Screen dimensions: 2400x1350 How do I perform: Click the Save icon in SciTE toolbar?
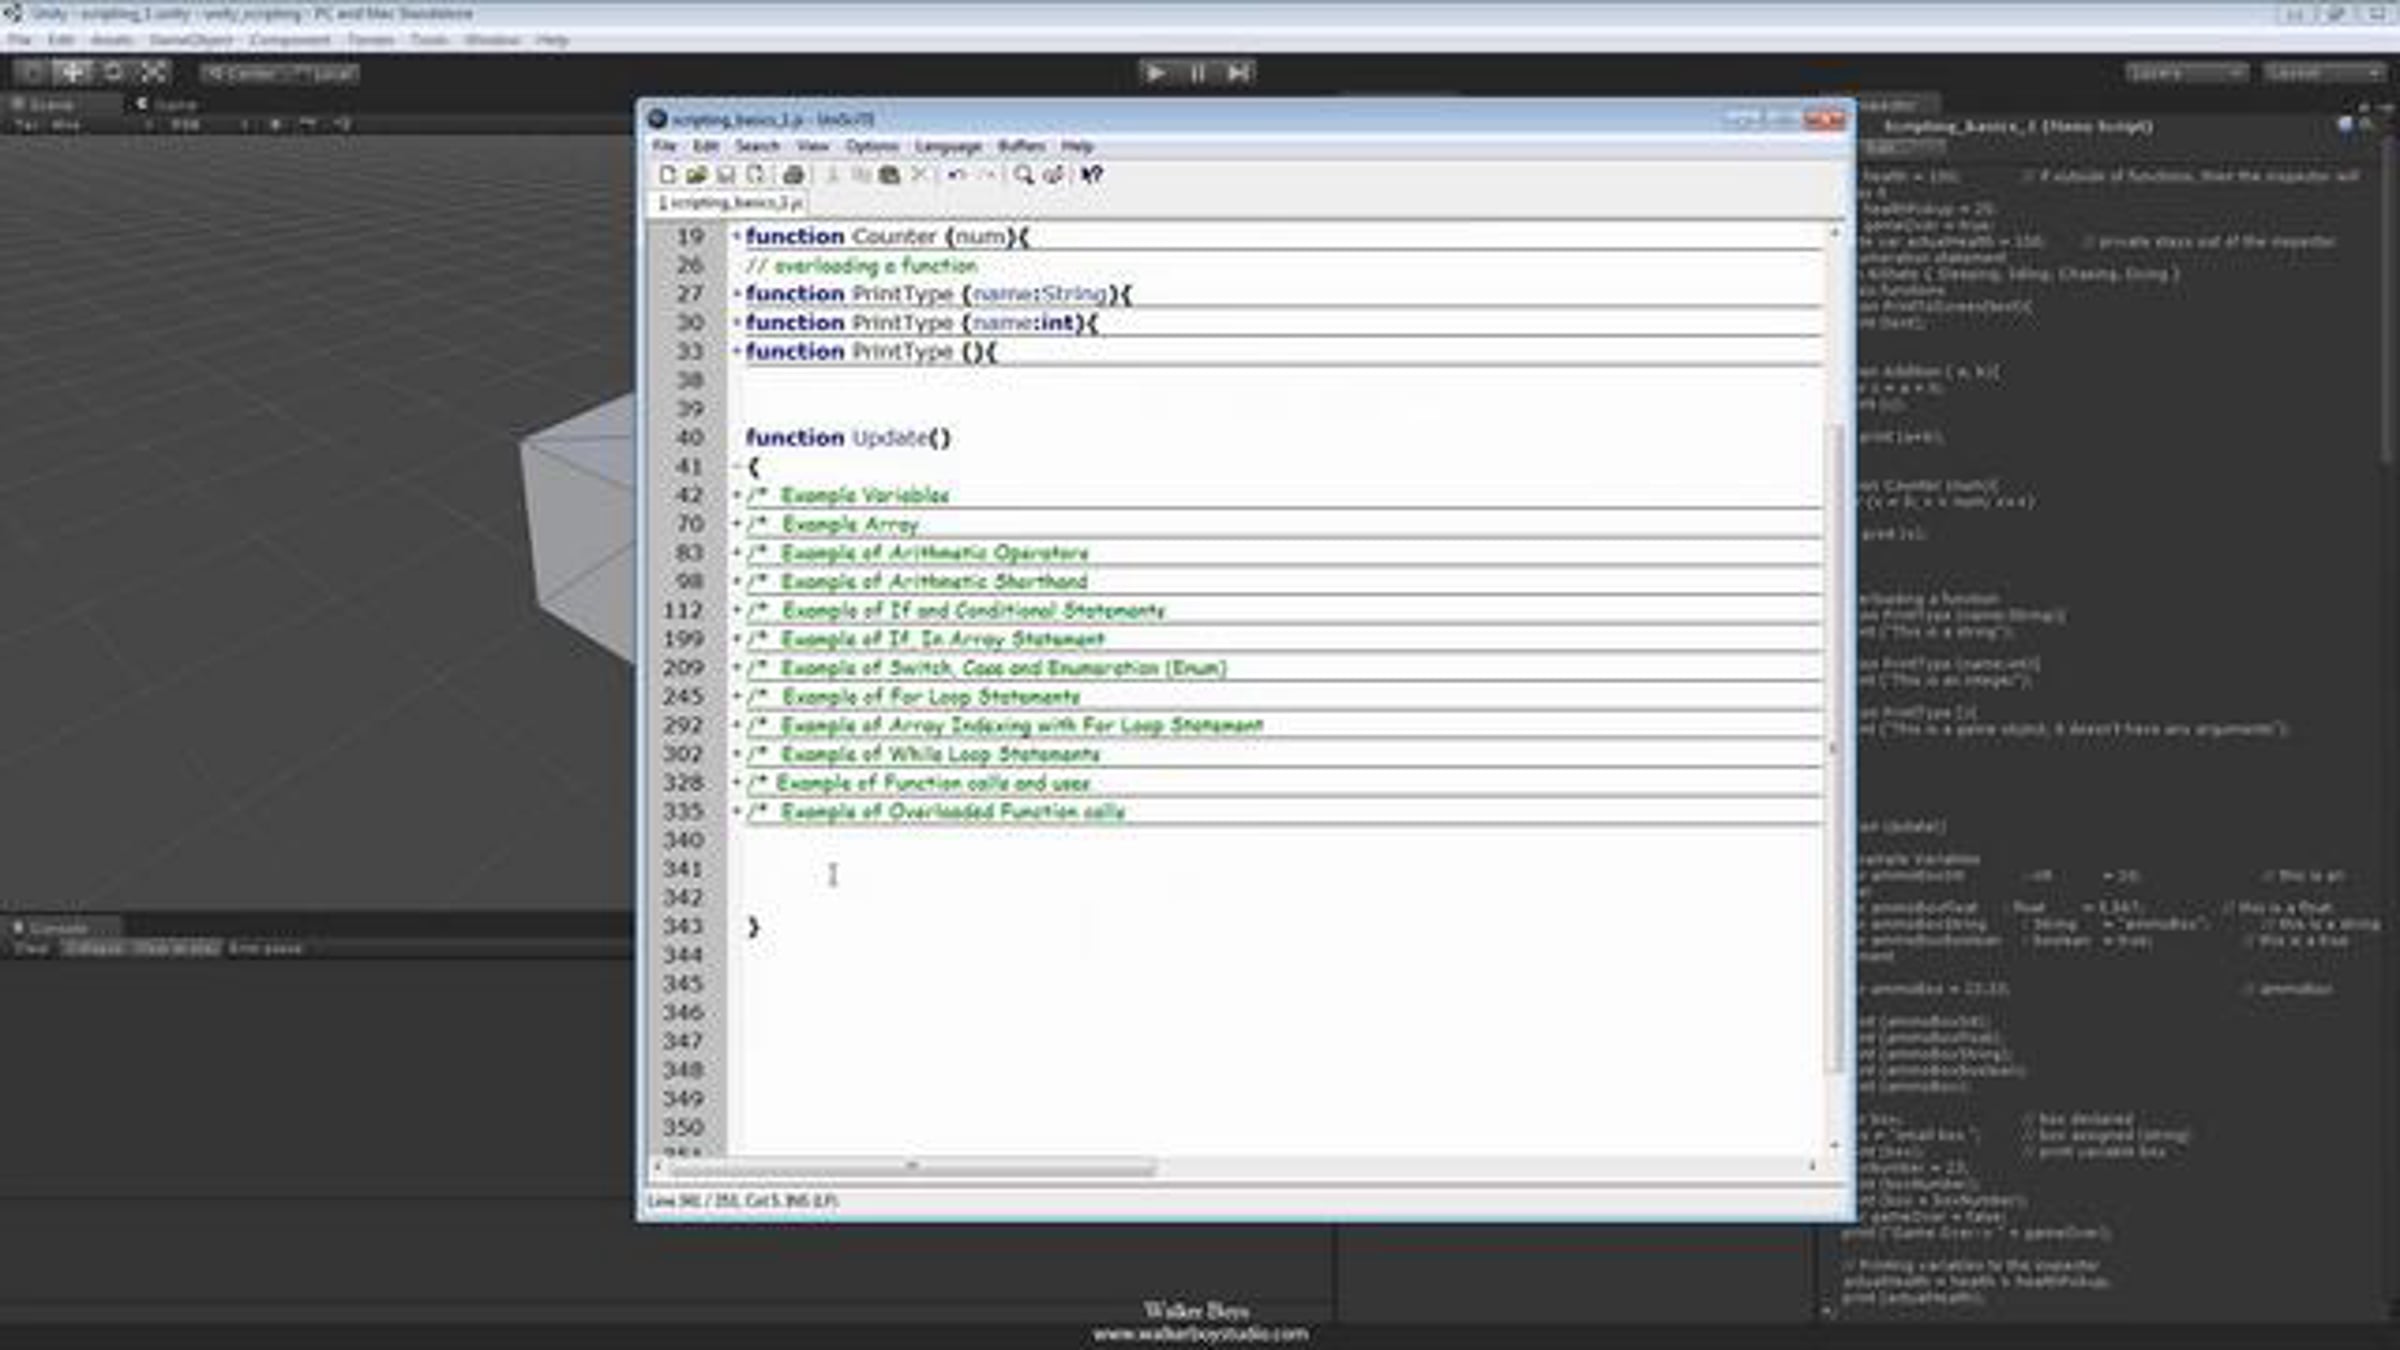(726, 175)
